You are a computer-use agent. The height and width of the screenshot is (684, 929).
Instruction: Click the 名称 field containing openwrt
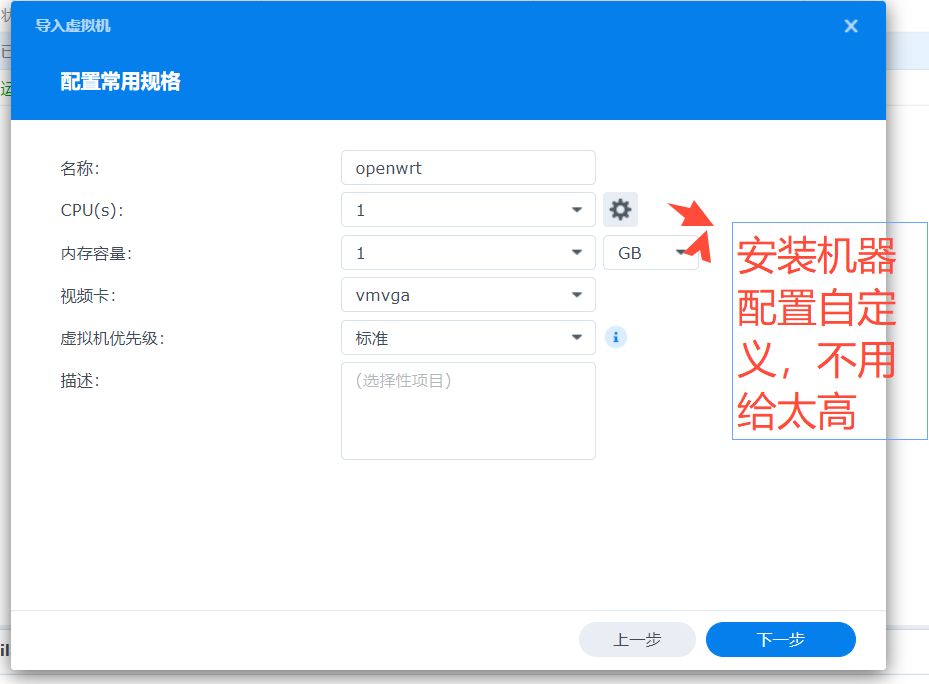click(x=468, y=168)
